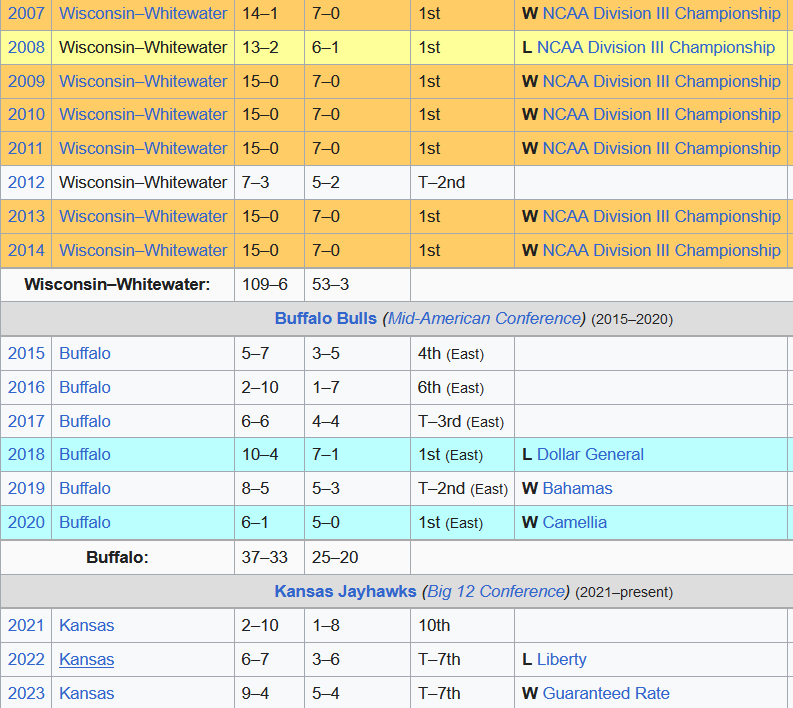Open the 2015 season year link

coord(26,353)
